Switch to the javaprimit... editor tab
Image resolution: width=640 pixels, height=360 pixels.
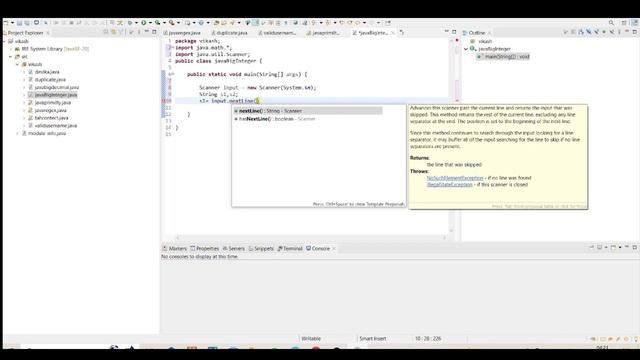(x=323, y=33)
